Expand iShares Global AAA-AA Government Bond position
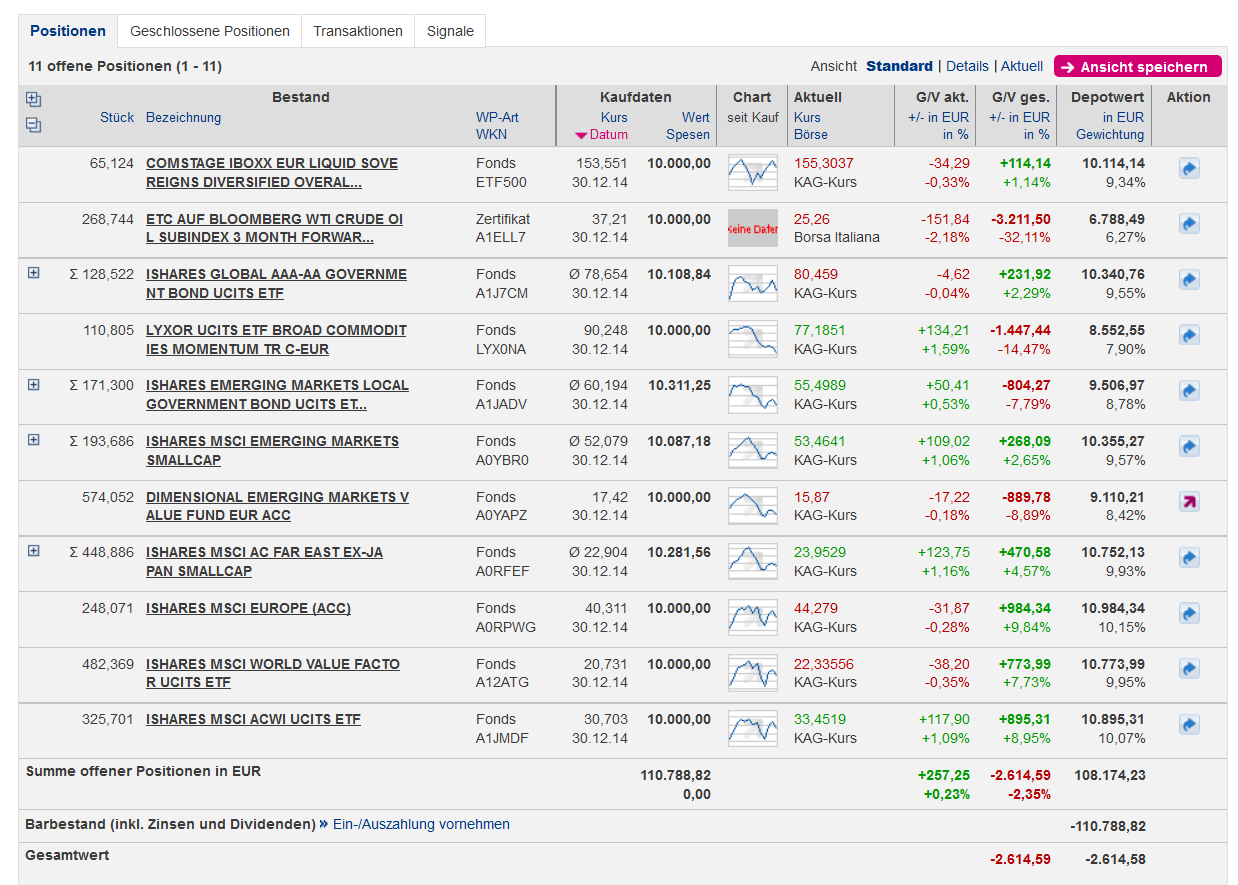This screenshot has height=885, width=1238. pos(34,273)
